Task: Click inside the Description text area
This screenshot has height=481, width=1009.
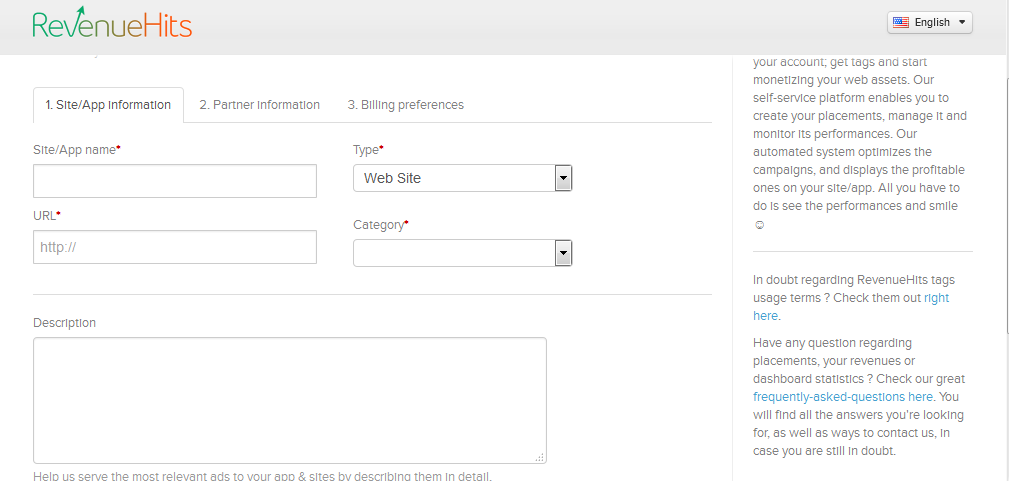Action: [x=289, y=400]
